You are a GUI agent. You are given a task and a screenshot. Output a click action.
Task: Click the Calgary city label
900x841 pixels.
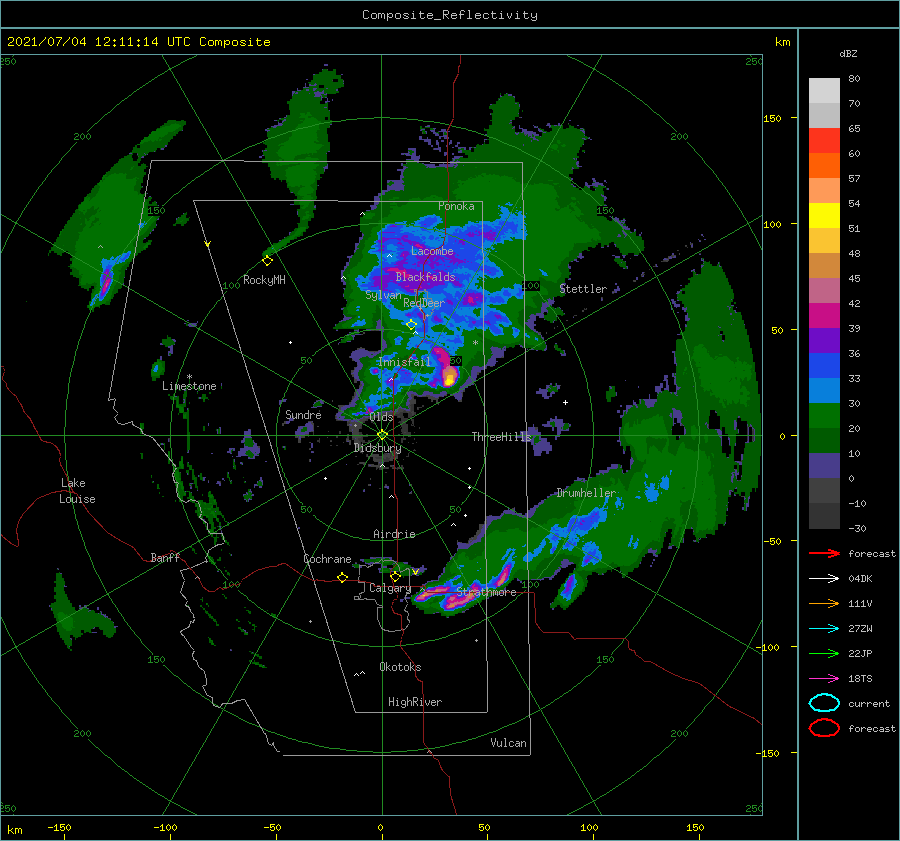pos(390,588)
